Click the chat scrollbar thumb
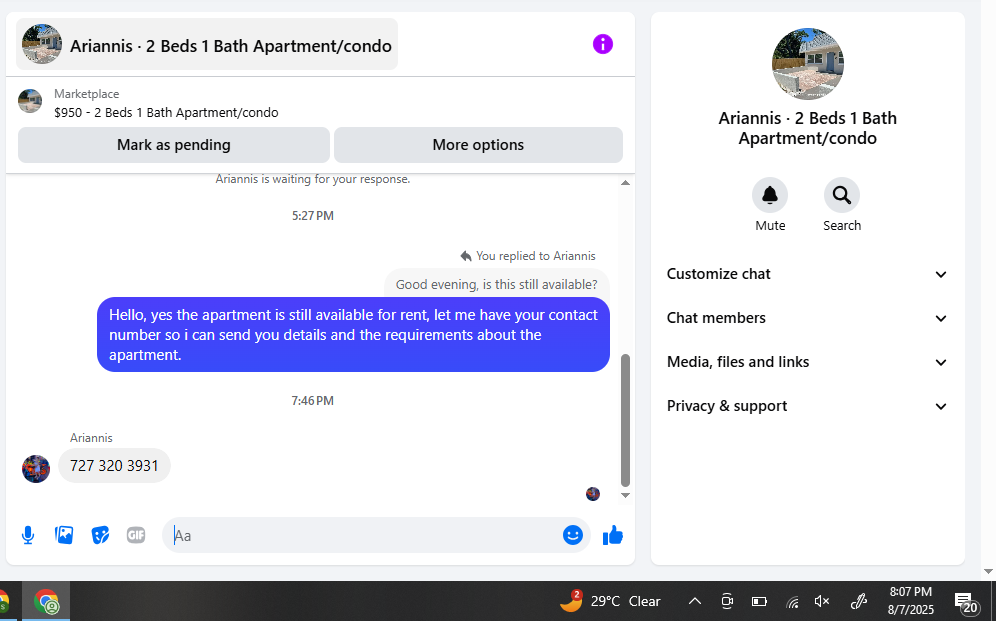 [625, 420]
